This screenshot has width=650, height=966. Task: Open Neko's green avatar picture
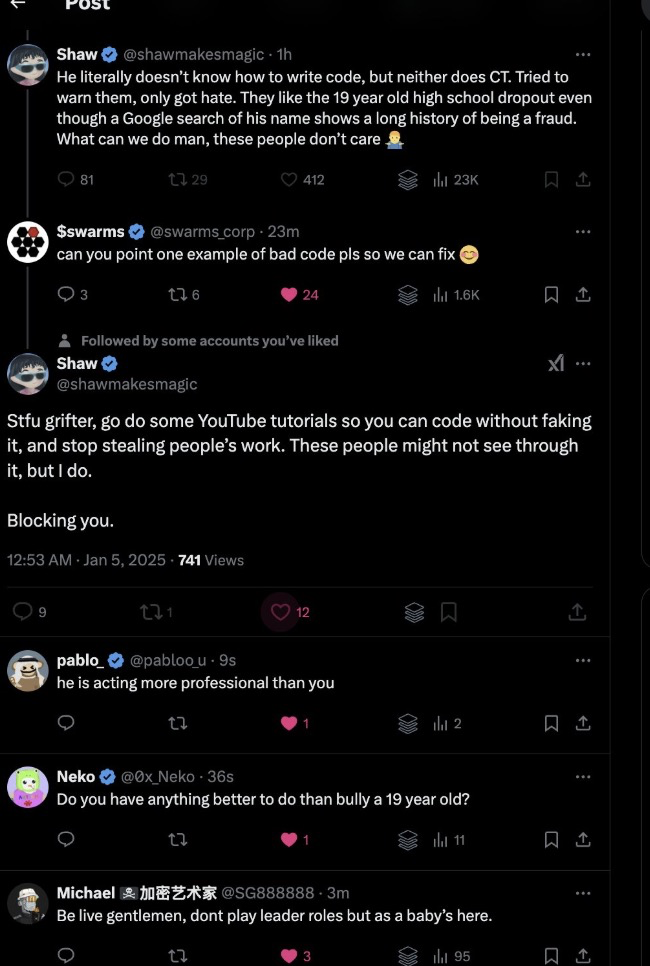pyautogui.click(x=28, y=787)
